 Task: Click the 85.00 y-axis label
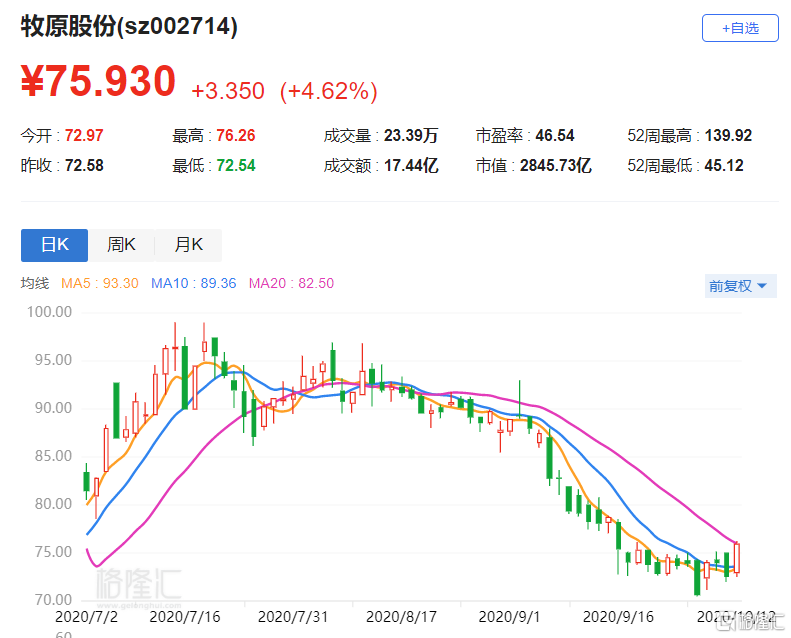coord(53,456)
